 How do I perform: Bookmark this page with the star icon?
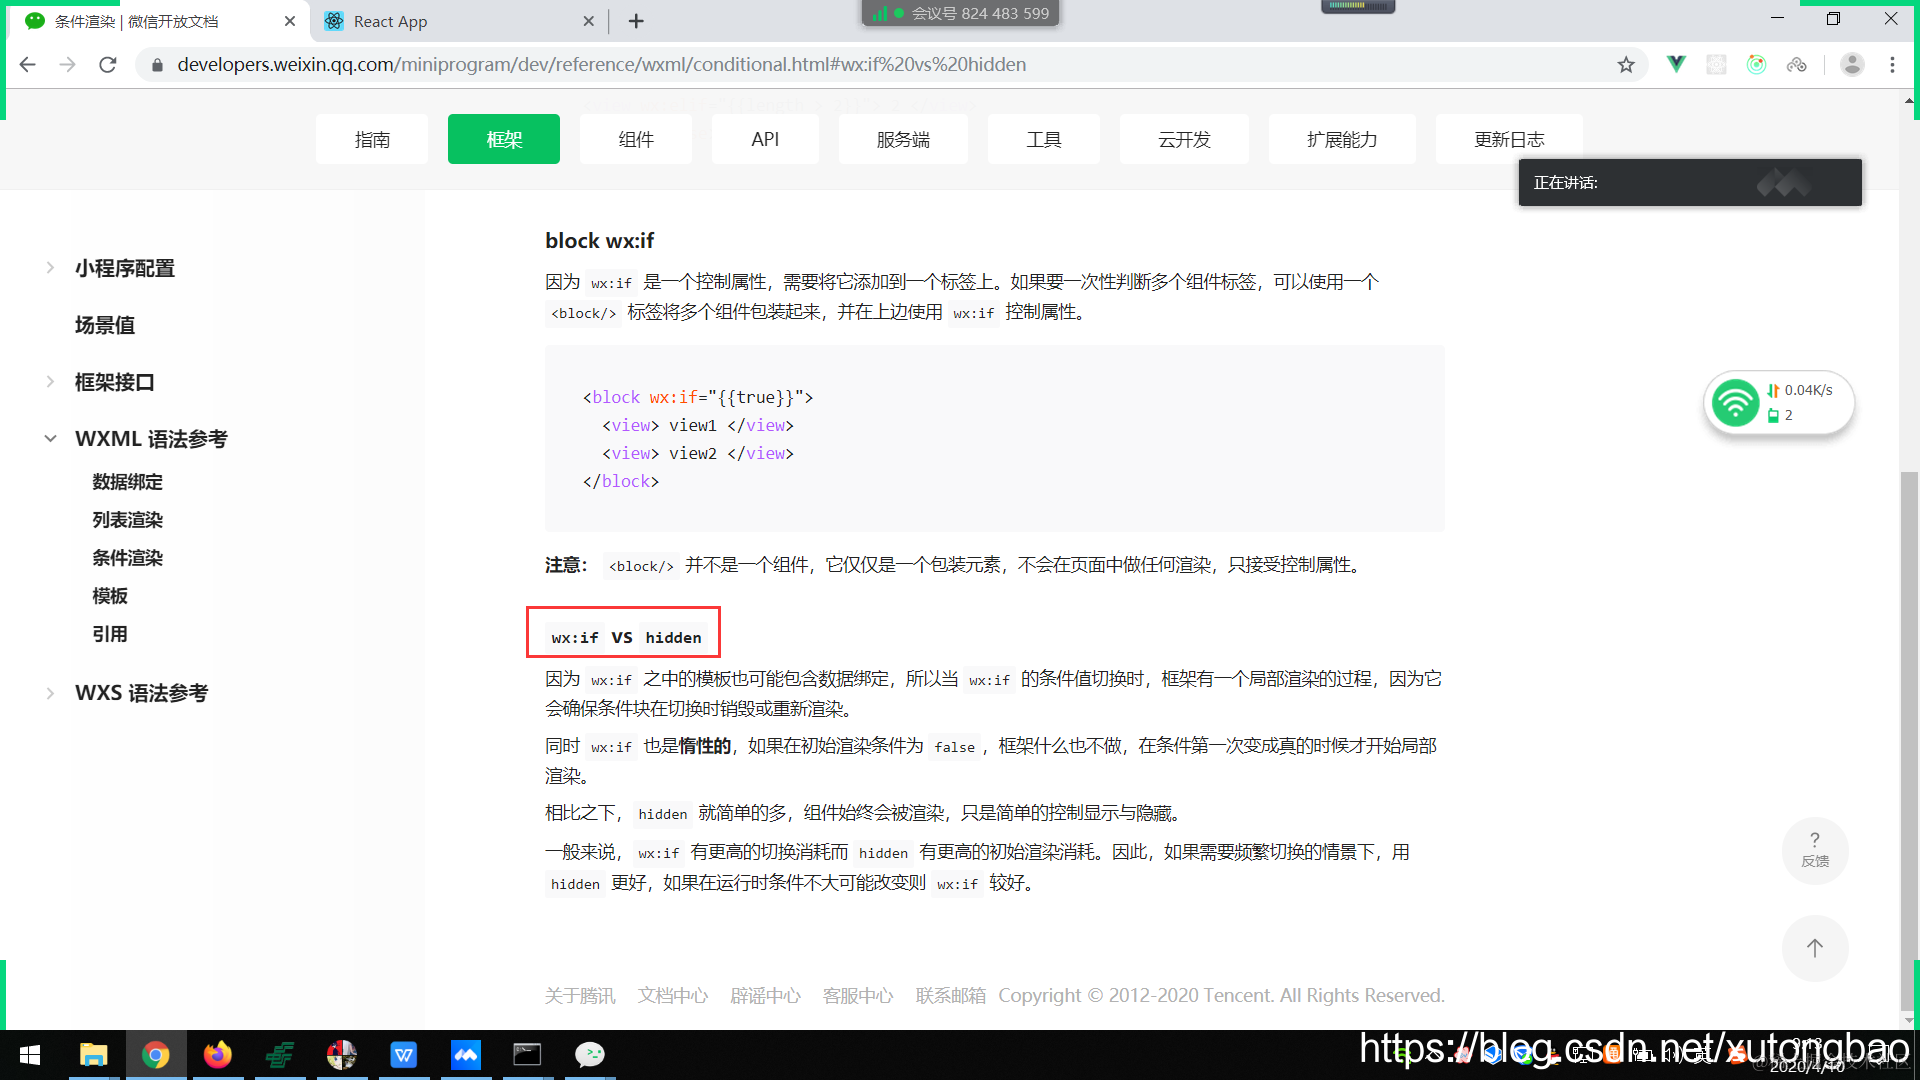pos(1626,65)
